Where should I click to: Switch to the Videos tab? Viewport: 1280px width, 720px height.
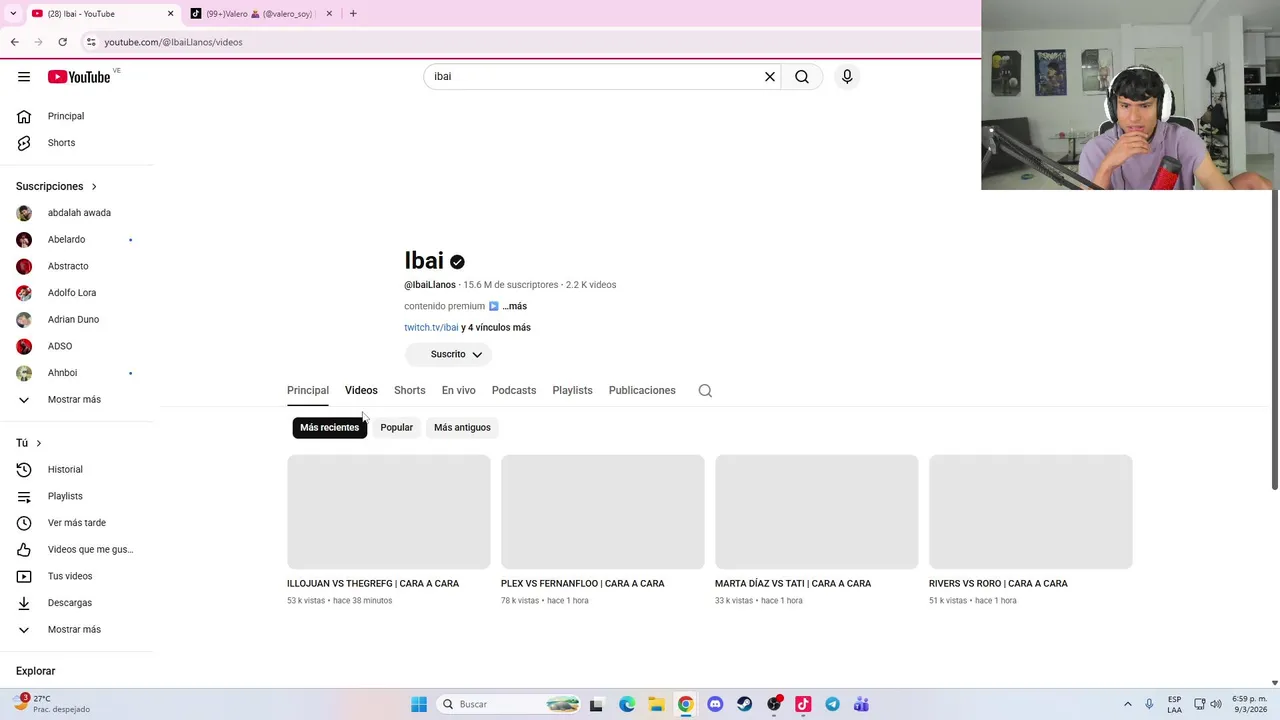point(361,390)
